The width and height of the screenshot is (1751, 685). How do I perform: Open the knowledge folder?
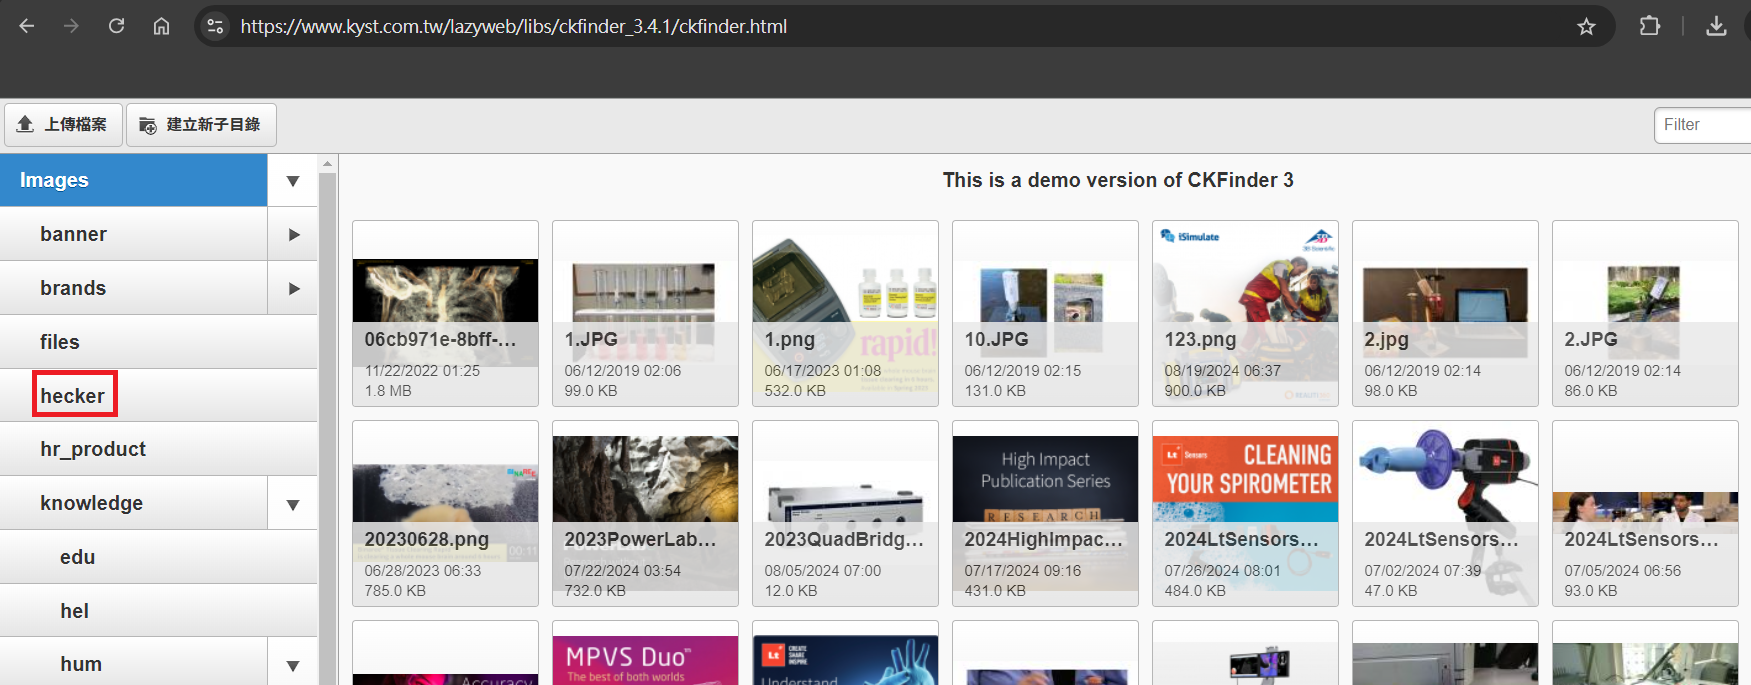click(x=134, y=503)
